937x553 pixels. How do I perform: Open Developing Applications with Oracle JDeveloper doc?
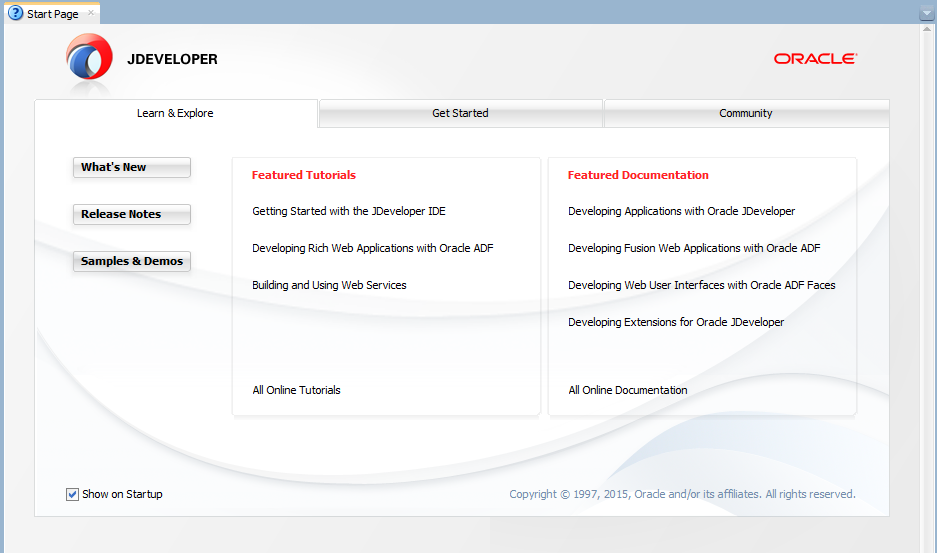point(682,211)
